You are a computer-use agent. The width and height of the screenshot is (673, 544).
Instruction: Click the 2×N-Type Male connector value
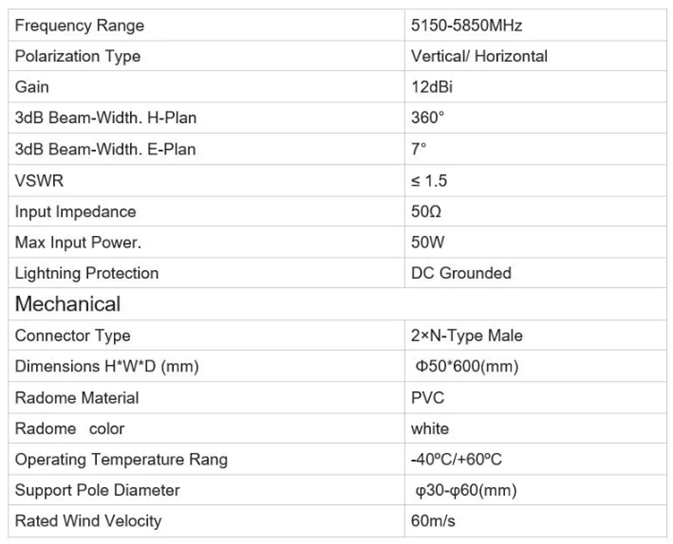tap(466, 335)
